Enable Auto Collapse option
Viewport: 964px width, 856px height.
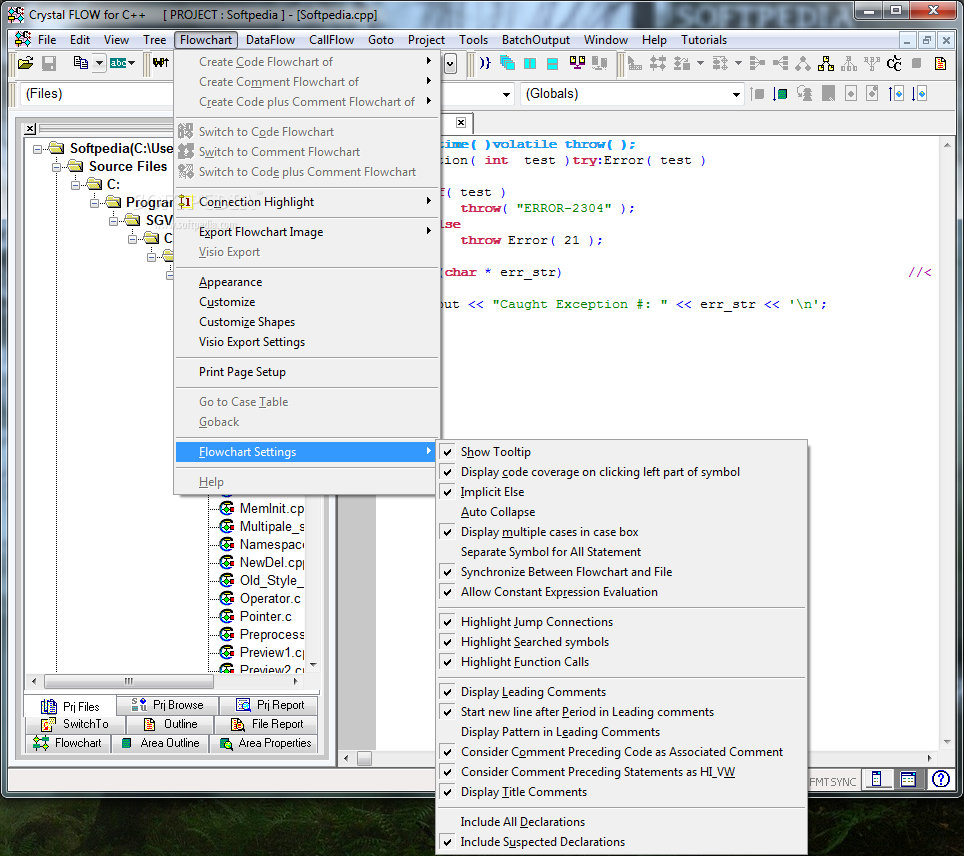point(498,512)
